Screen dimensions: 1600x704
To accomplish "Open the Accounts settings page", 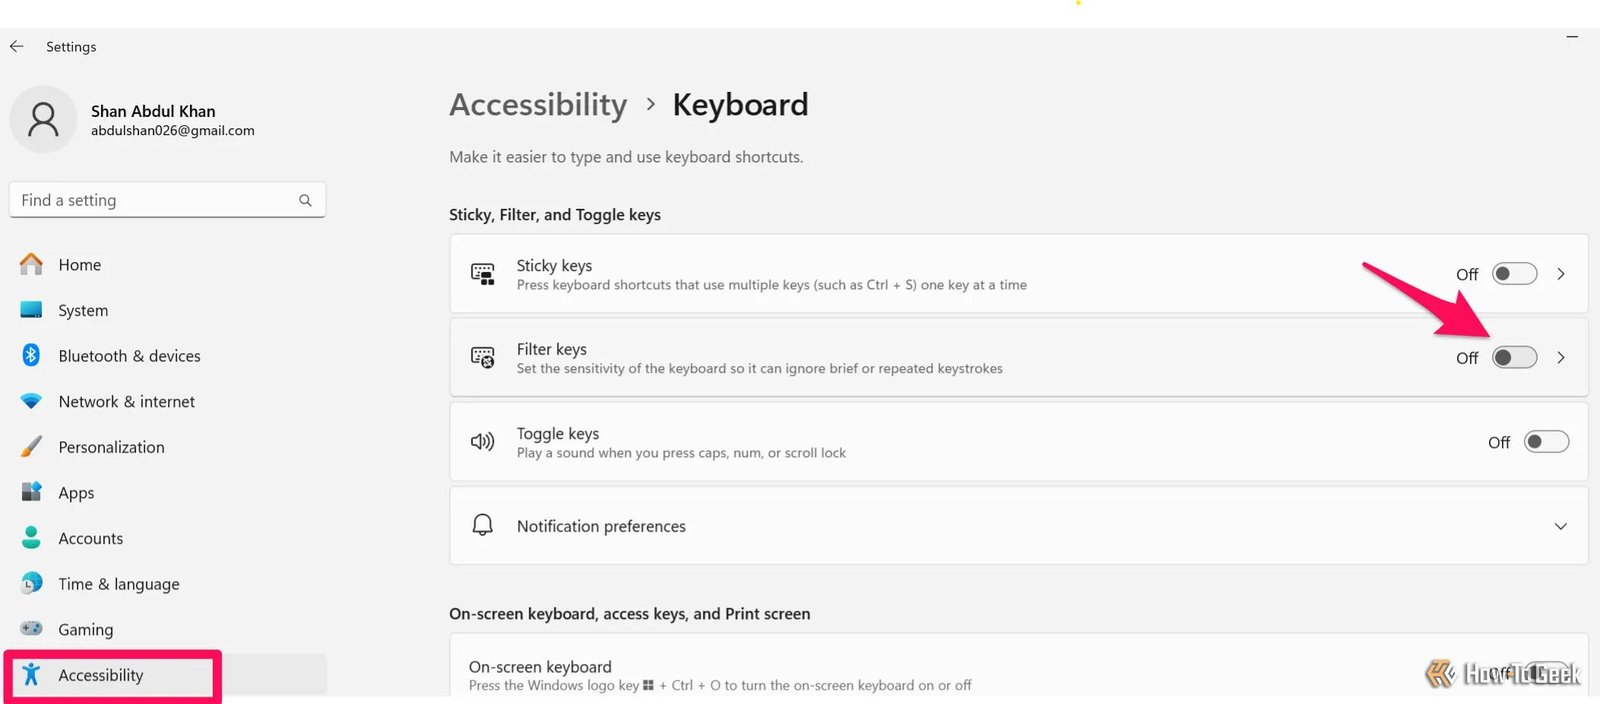I will click(91, 538).
